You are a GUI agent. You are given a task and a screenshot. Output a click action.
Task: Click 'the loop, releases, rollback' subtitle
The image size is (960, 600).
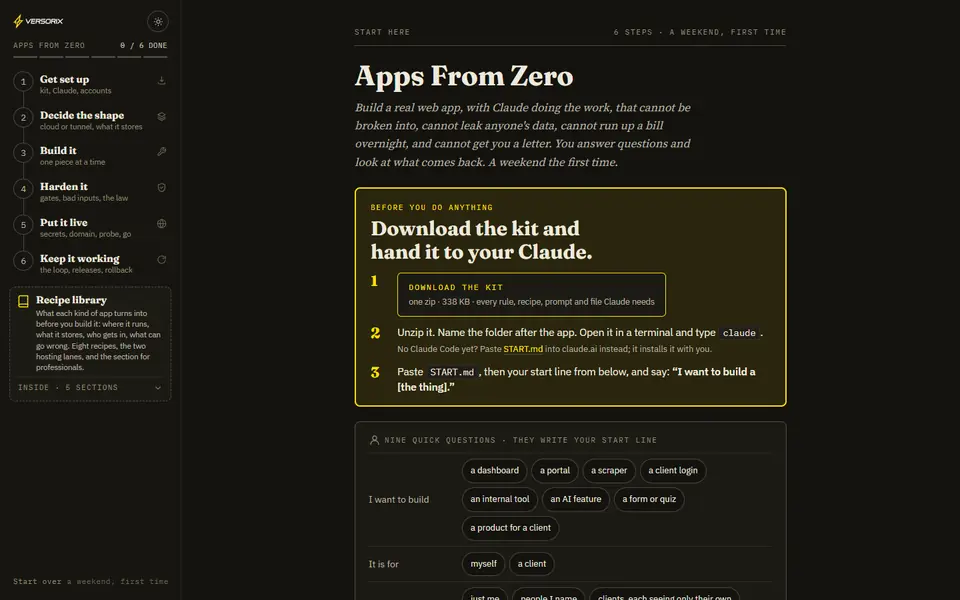[x=86, y=270]
